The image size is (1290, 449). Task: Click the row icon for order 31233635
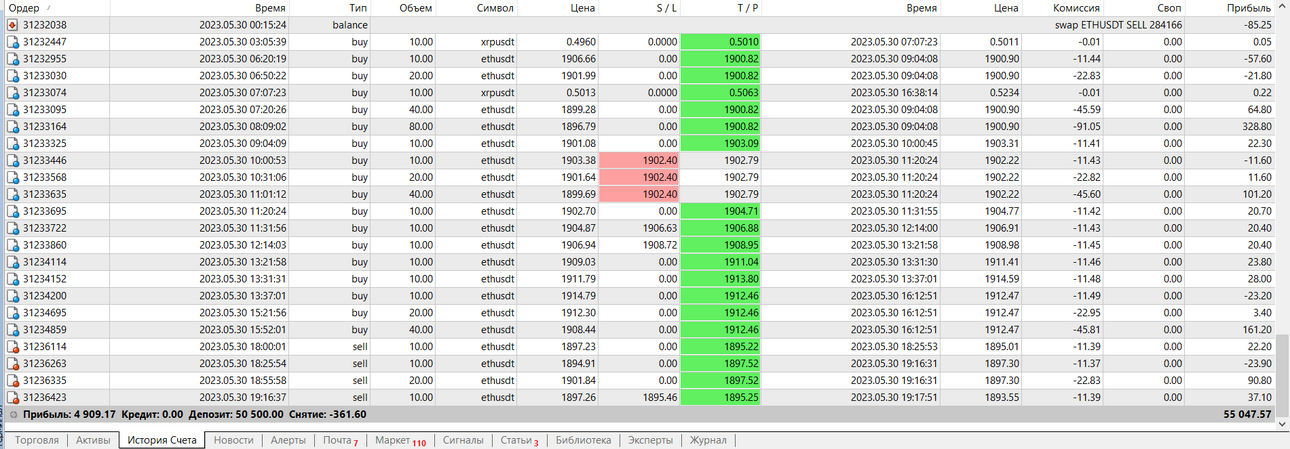click(x=12, y=194)
